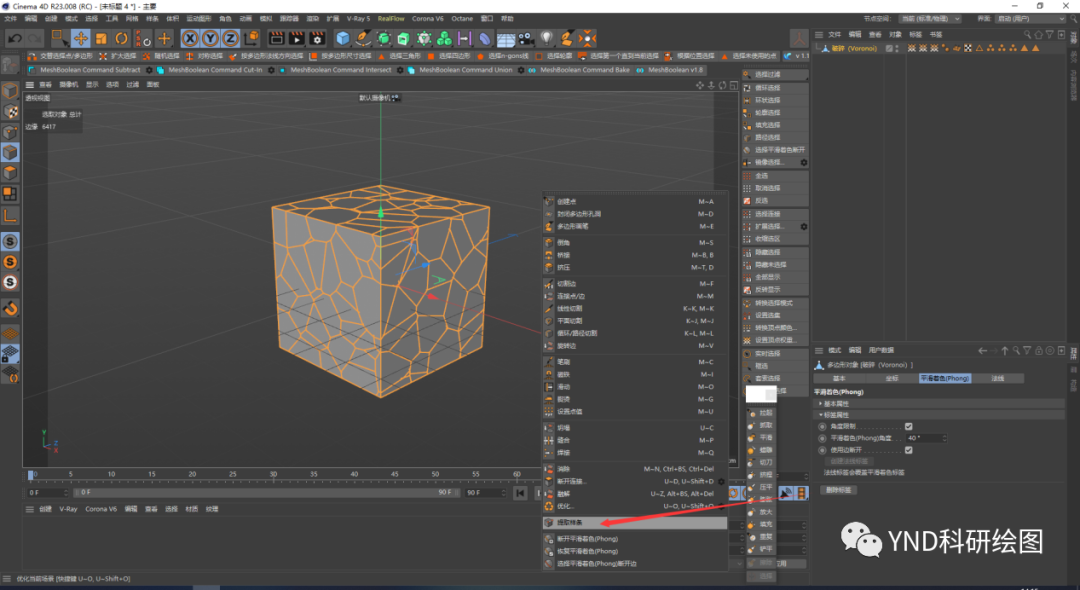The height and width of the screenshot is (590, 1080).
Task: Click go to start playback button
Action: (x=520, y=492)
